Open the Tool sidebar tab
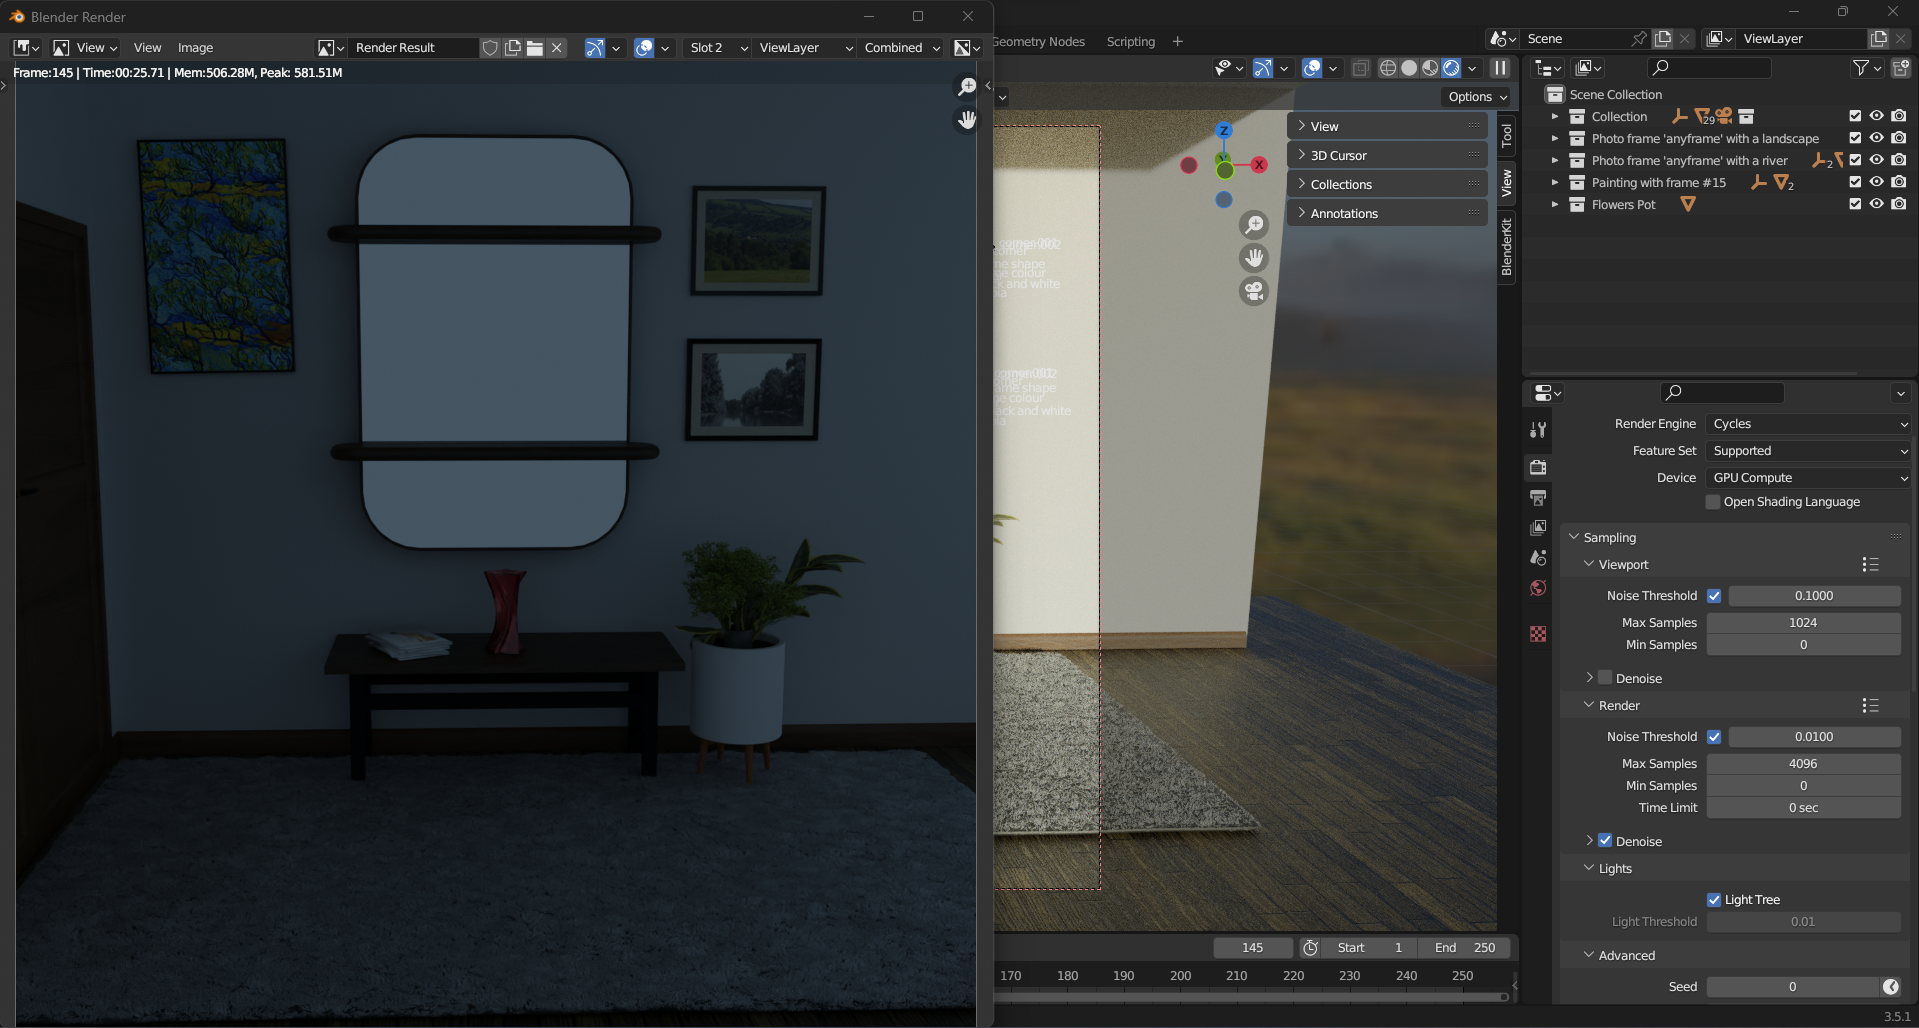Image resolution: width=1919 pixels, height=1028 pixels. 1507,135
